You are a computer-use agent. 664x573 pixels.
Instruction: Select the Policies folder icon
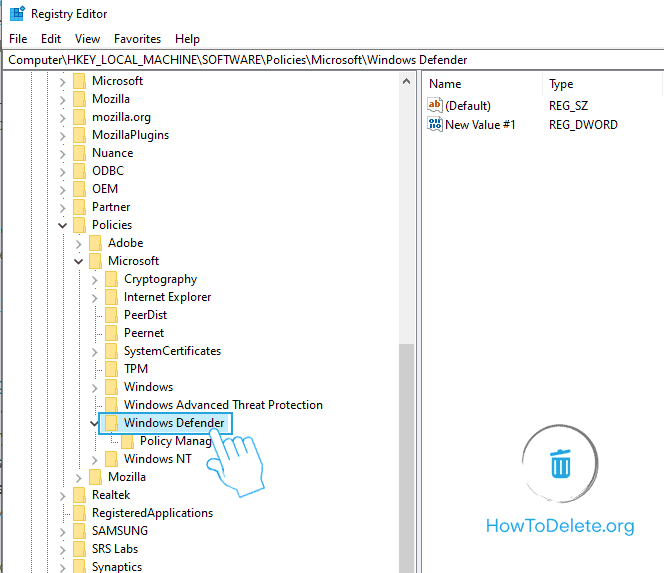(x=80, y=225)
